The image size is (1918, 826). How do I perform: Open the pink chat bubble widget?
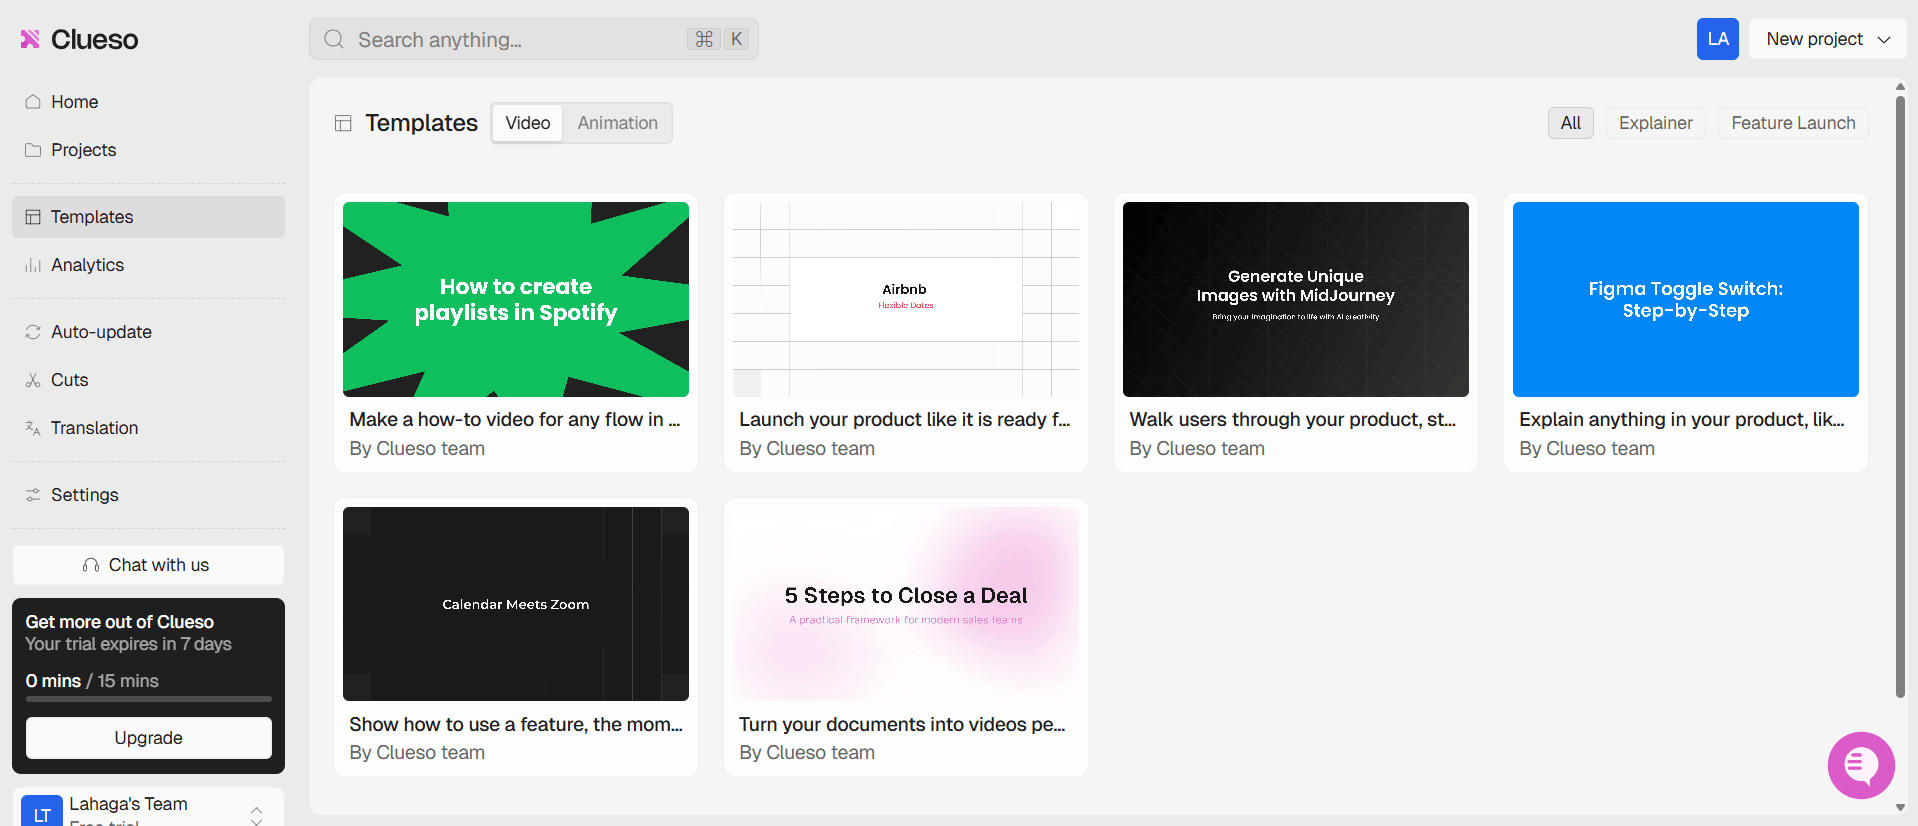tap(1861, 766)
